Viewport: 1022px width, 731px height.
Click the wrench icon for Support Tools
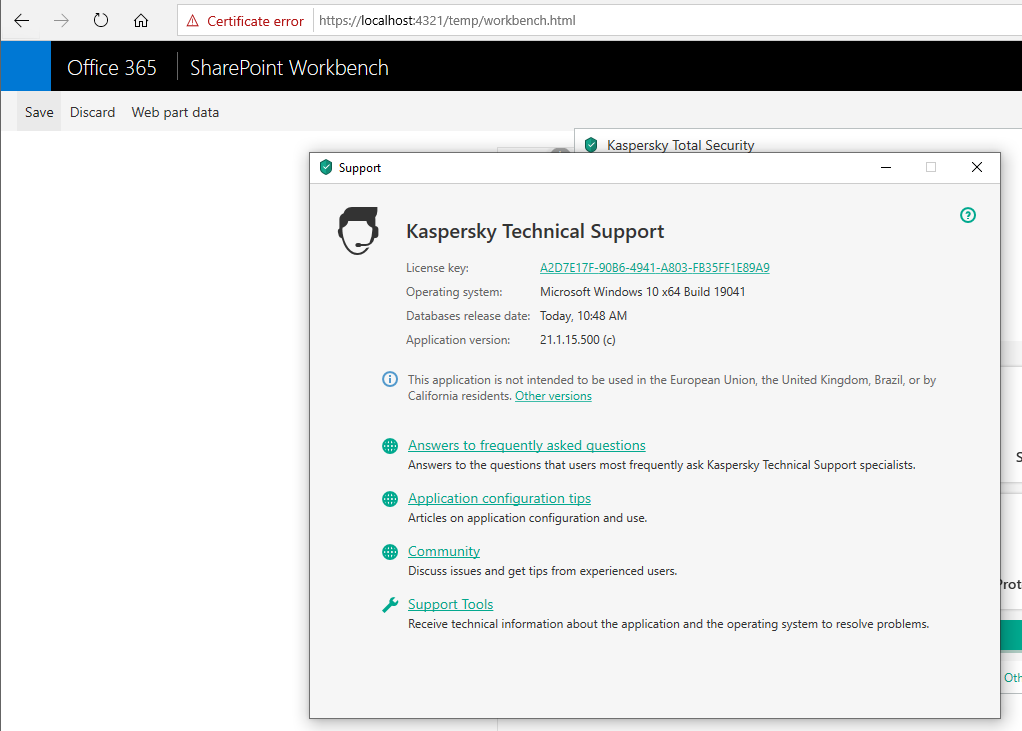click(390, 605)
